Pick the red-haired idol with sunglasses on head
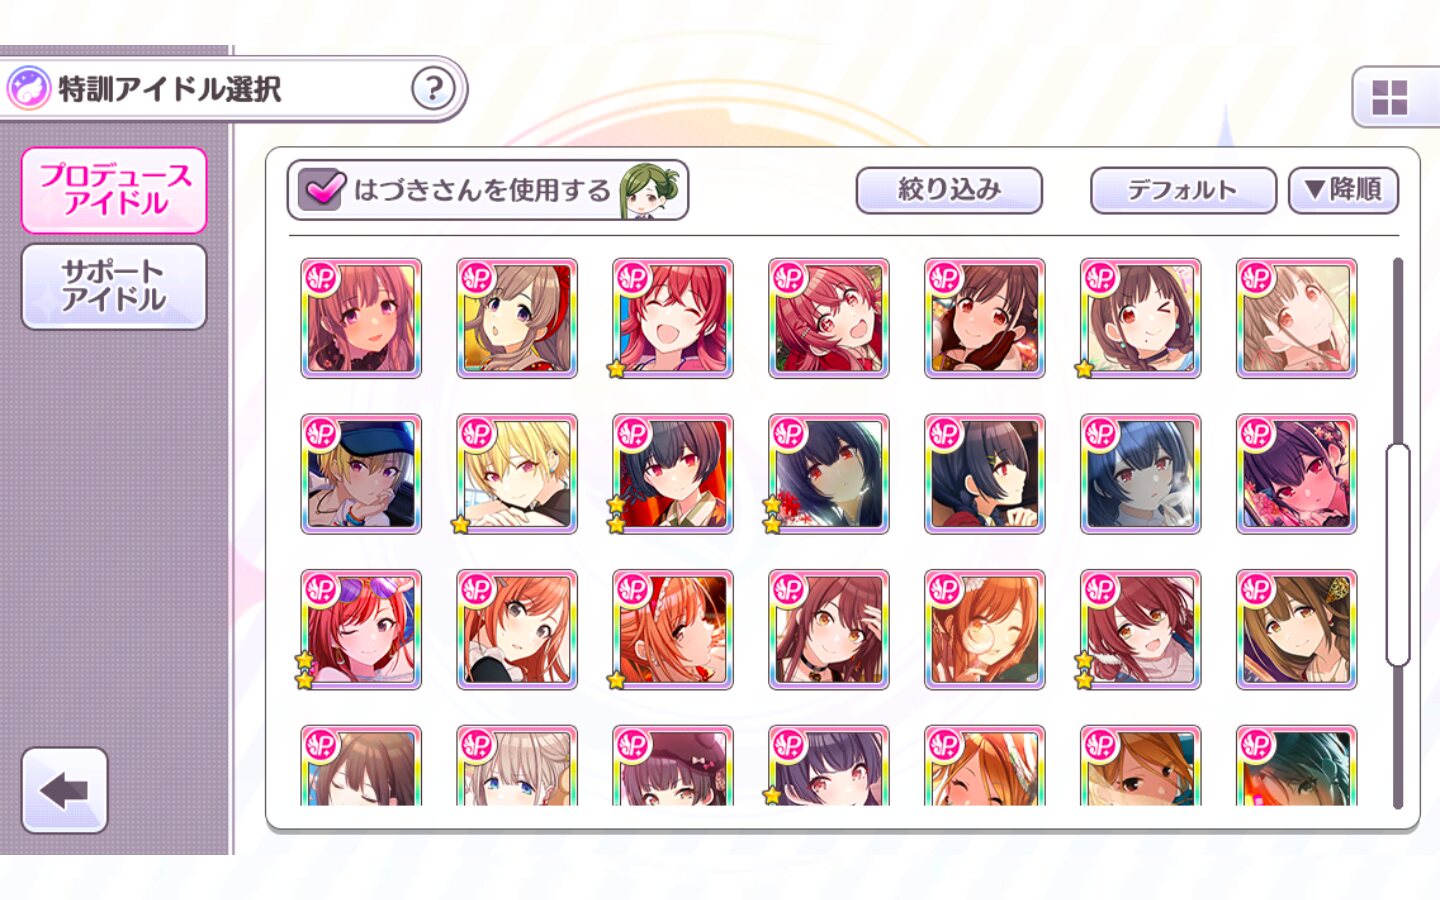This screenshot has height=900, width=1440. [361, 630]
